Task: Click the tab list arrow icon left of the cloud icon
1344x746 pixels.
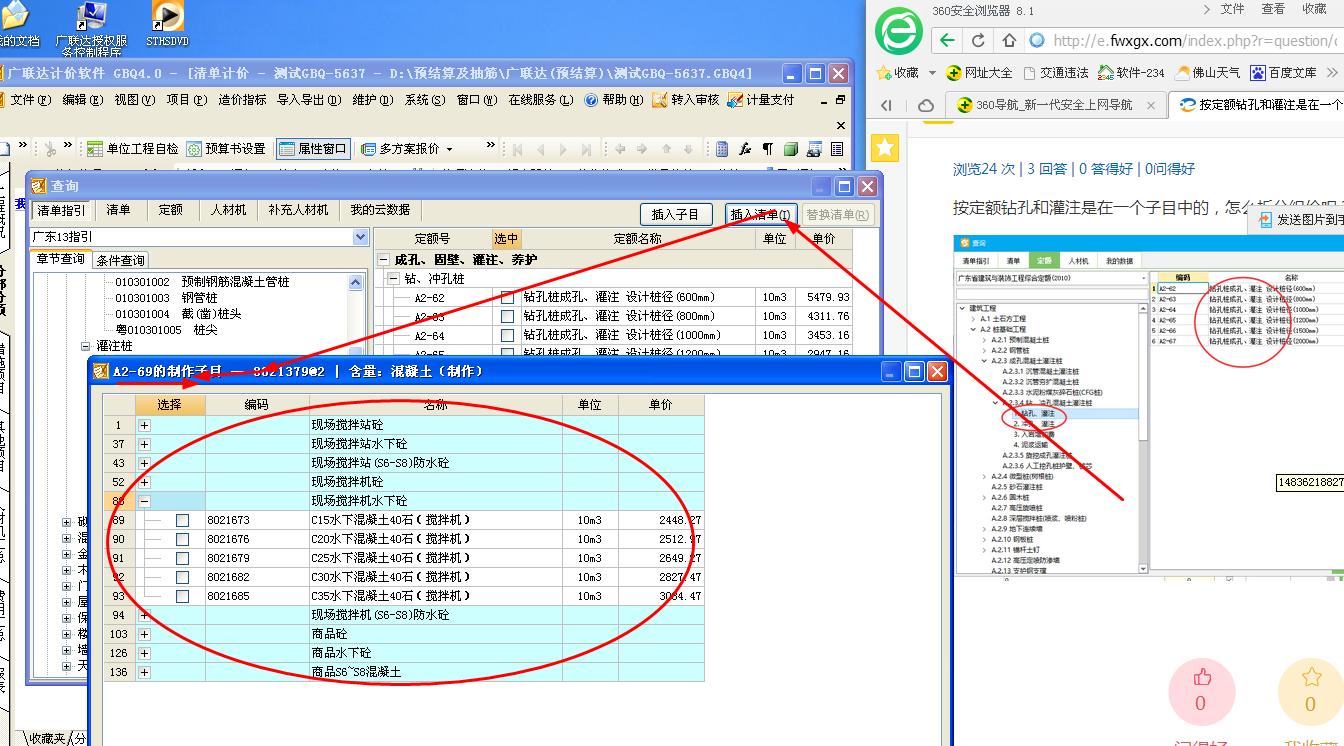Action: pos(886,105)
